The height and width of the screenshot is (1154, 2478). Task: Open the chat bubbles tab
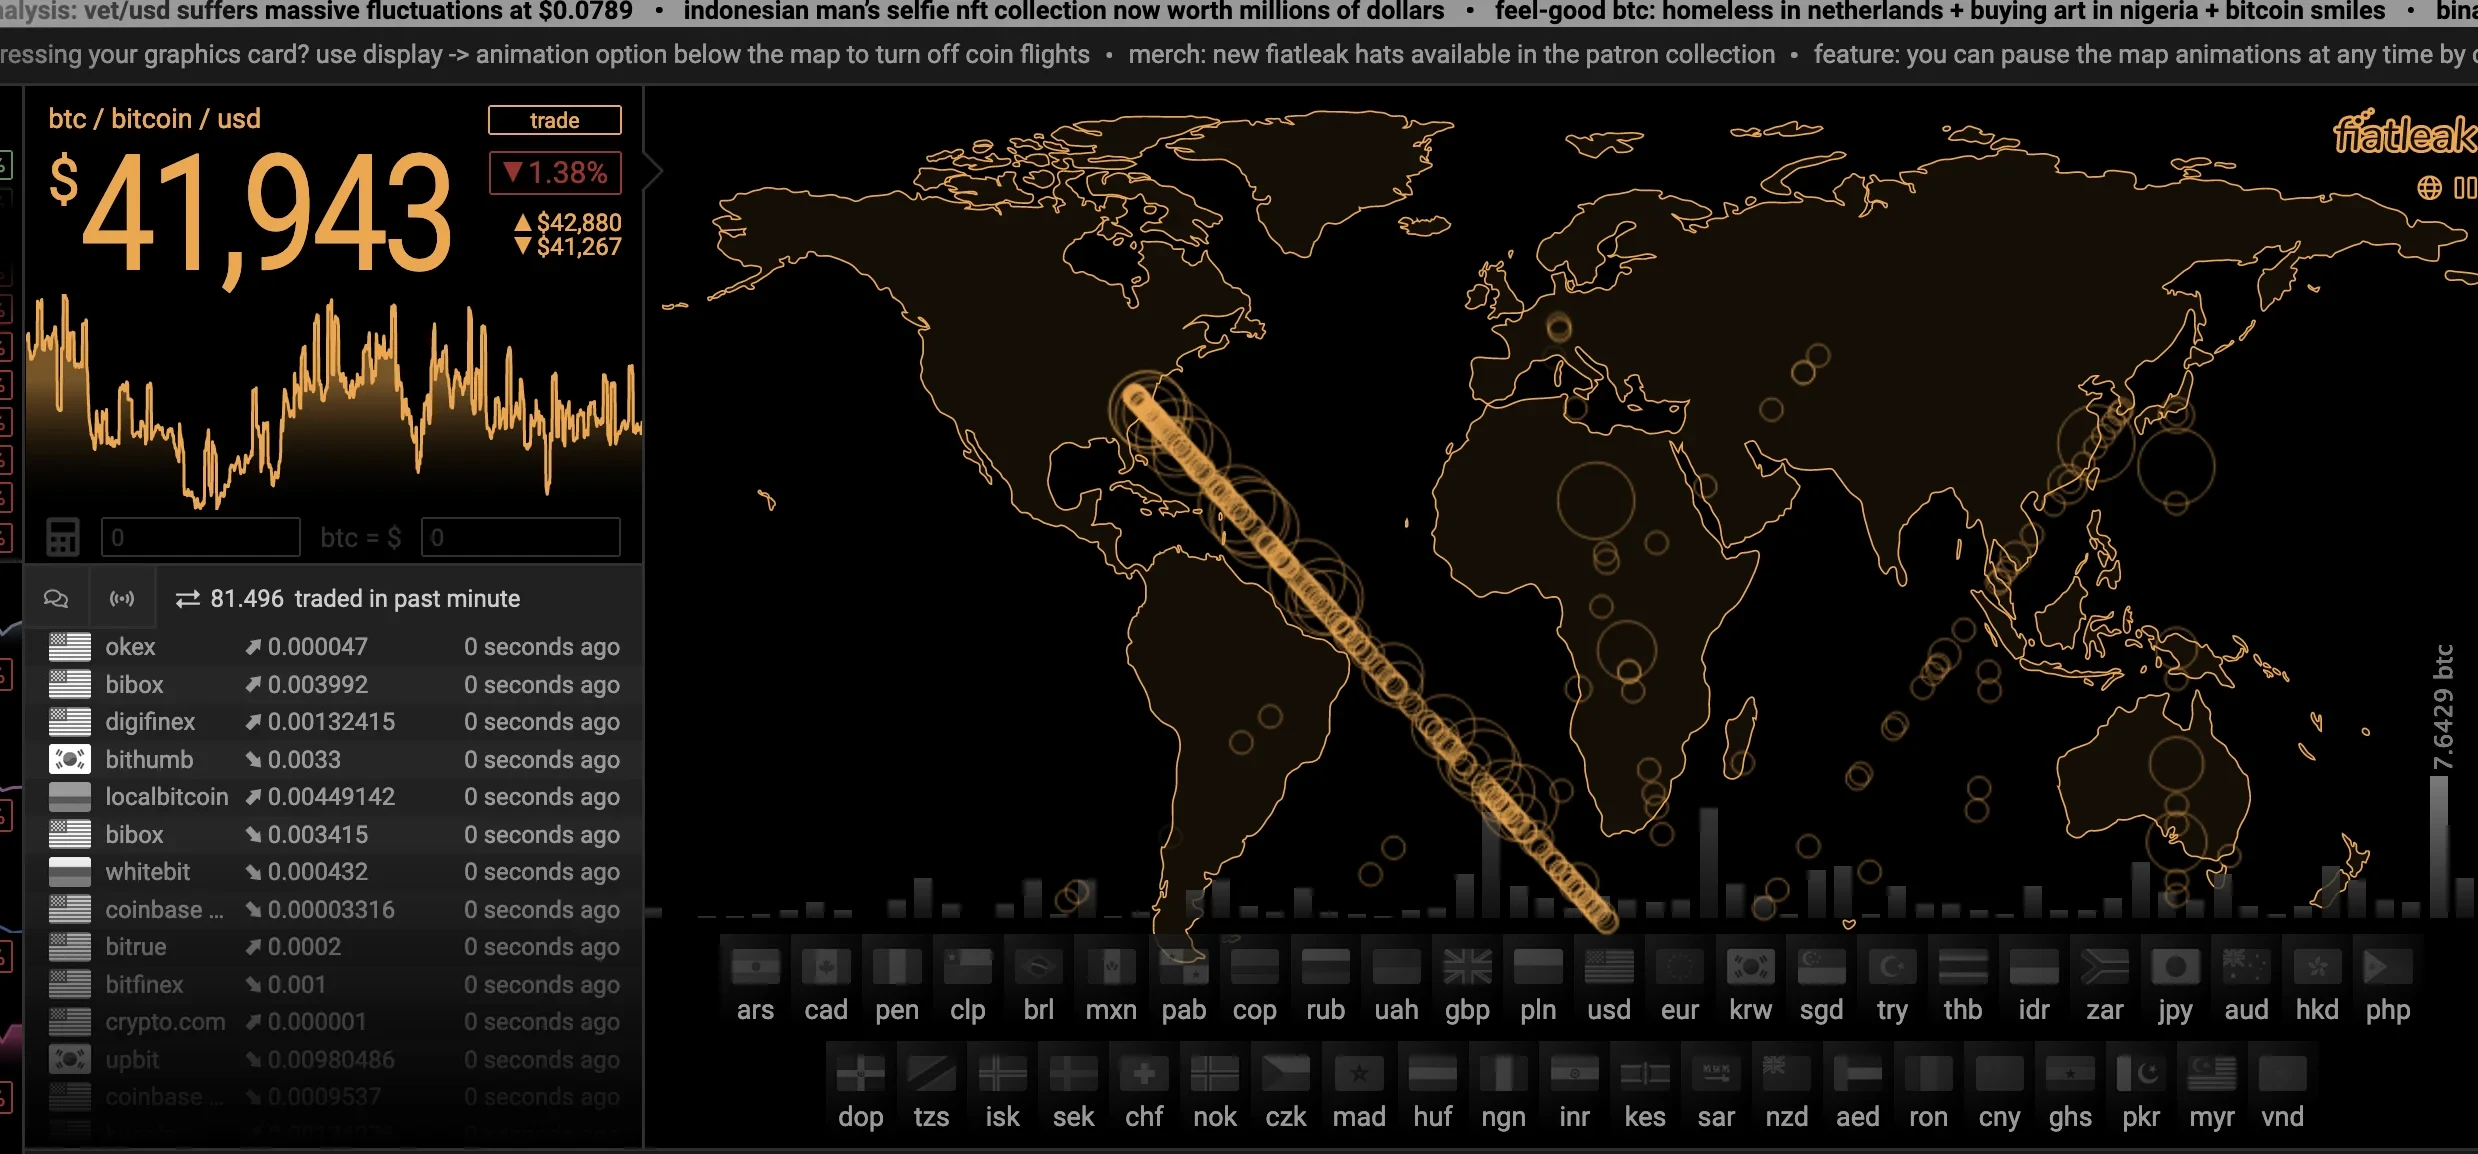coord(56,598)
